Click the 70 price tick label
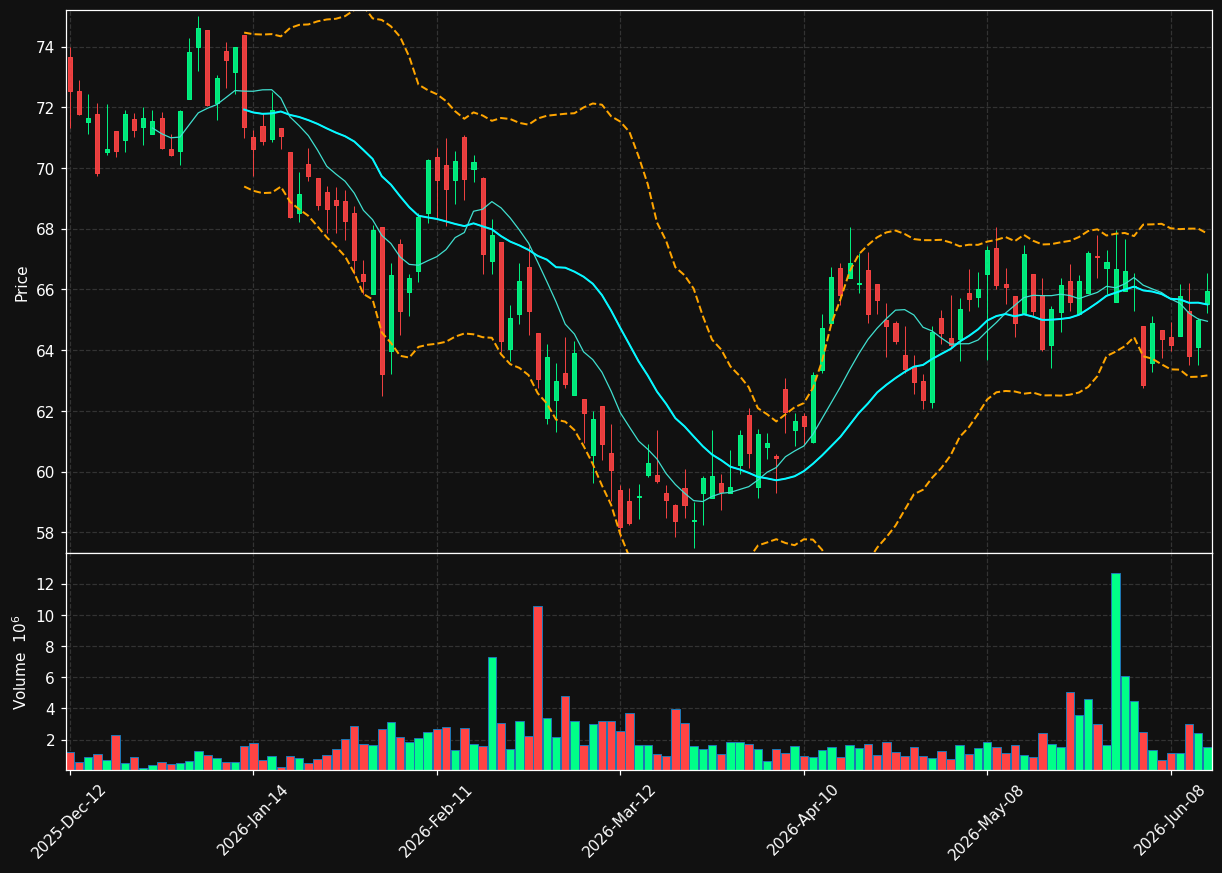 point(46,169)
